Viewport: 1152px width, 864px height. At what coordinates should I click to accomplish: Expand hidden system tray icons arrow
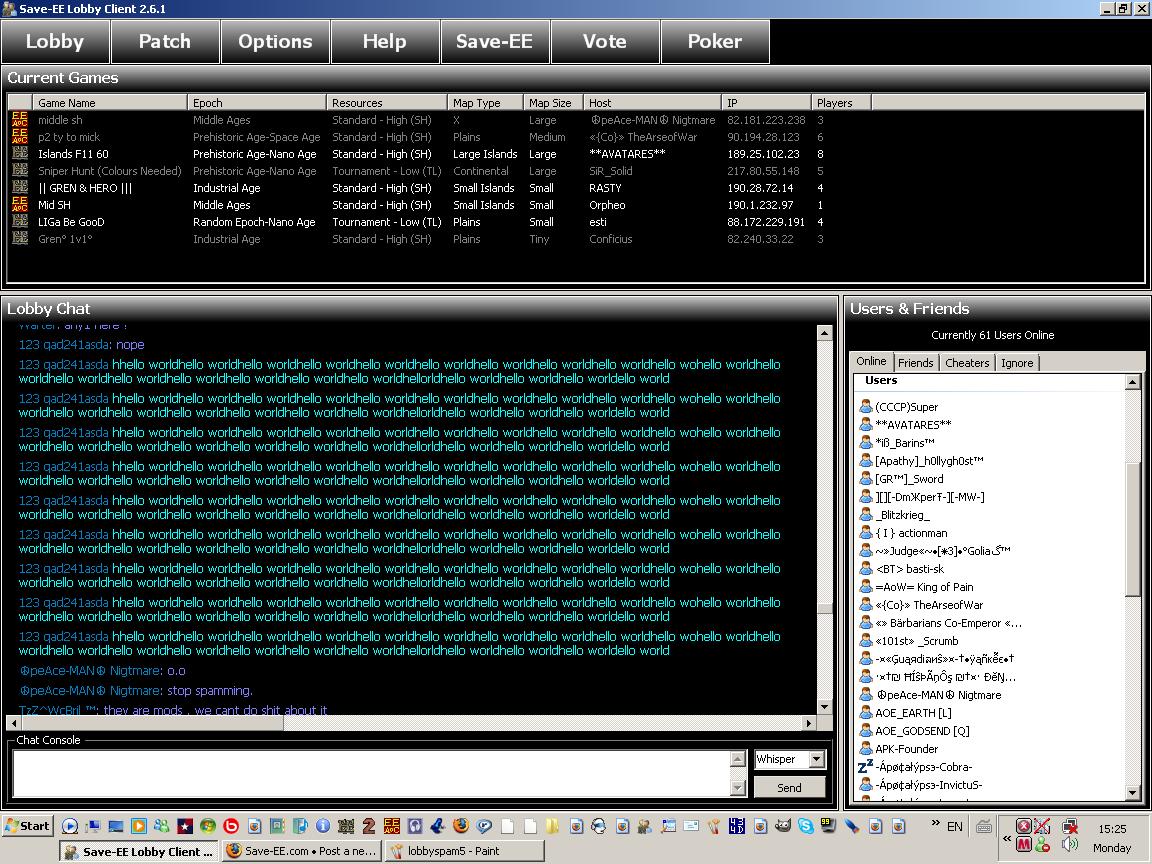tap(1007, 838)
